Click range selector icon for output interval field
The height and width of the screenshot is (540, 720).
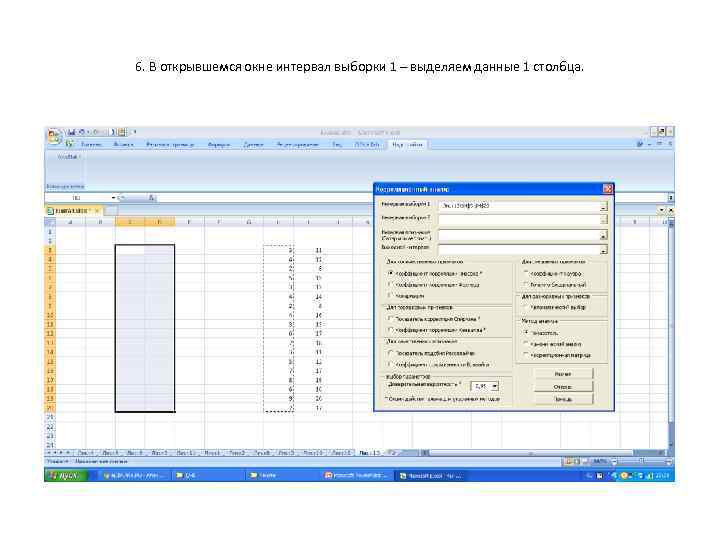coord(603,250)
